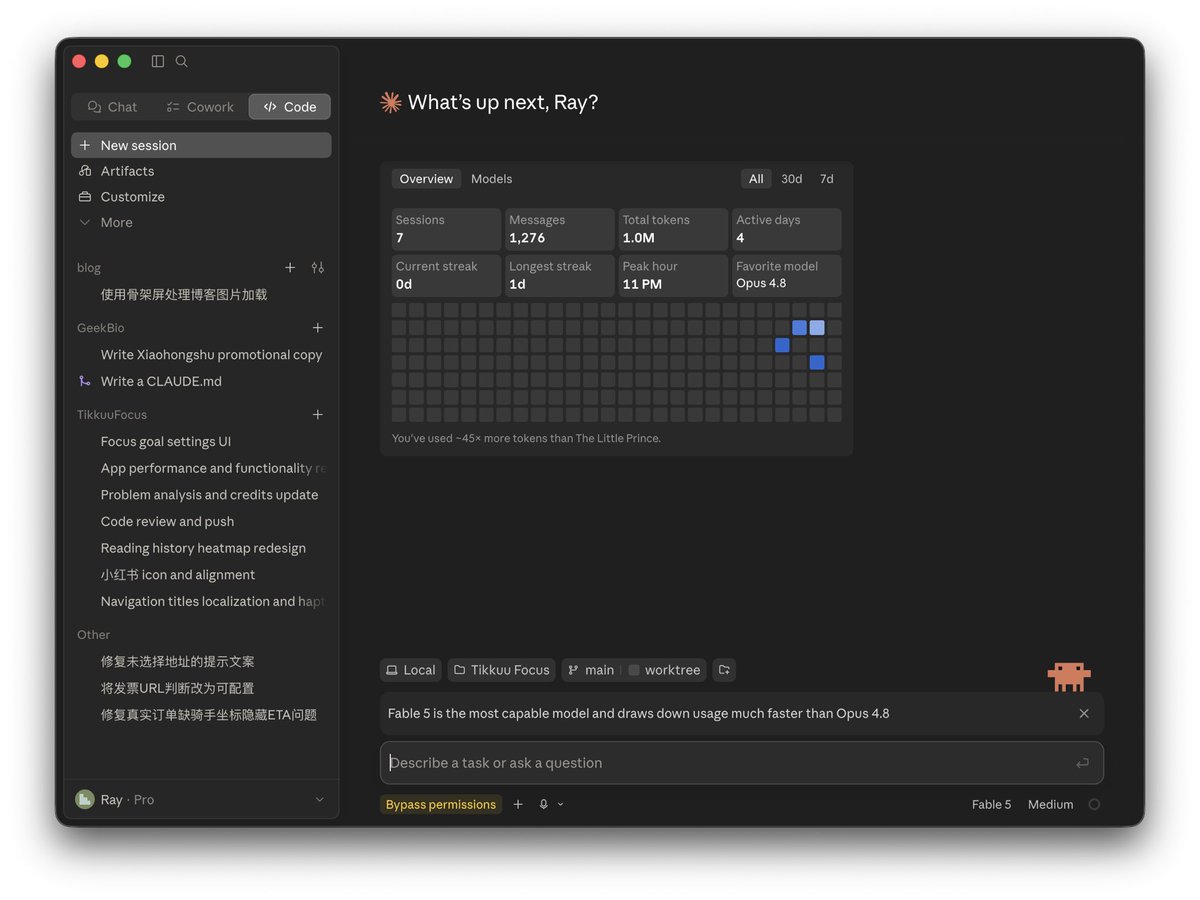
Task: Select the Code tab
Action: coord(290,107)
